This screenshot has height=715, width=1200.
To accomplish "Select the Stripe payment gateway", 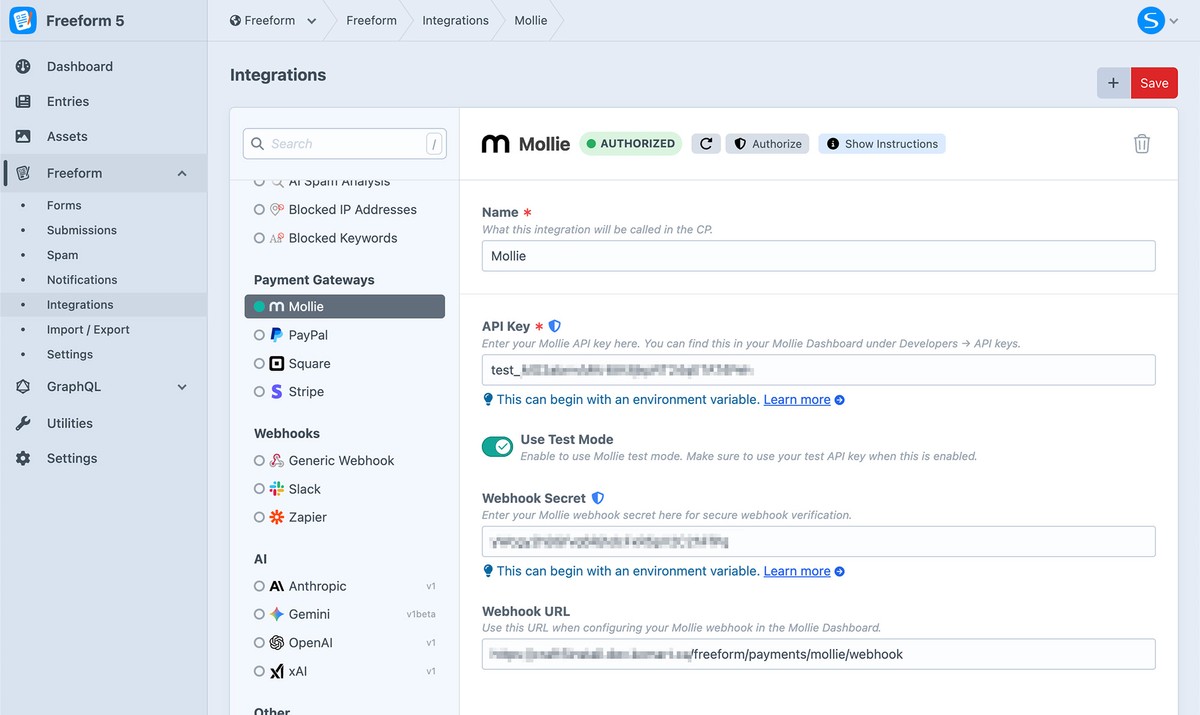I will pyautogui.click(x=306, y=392).
